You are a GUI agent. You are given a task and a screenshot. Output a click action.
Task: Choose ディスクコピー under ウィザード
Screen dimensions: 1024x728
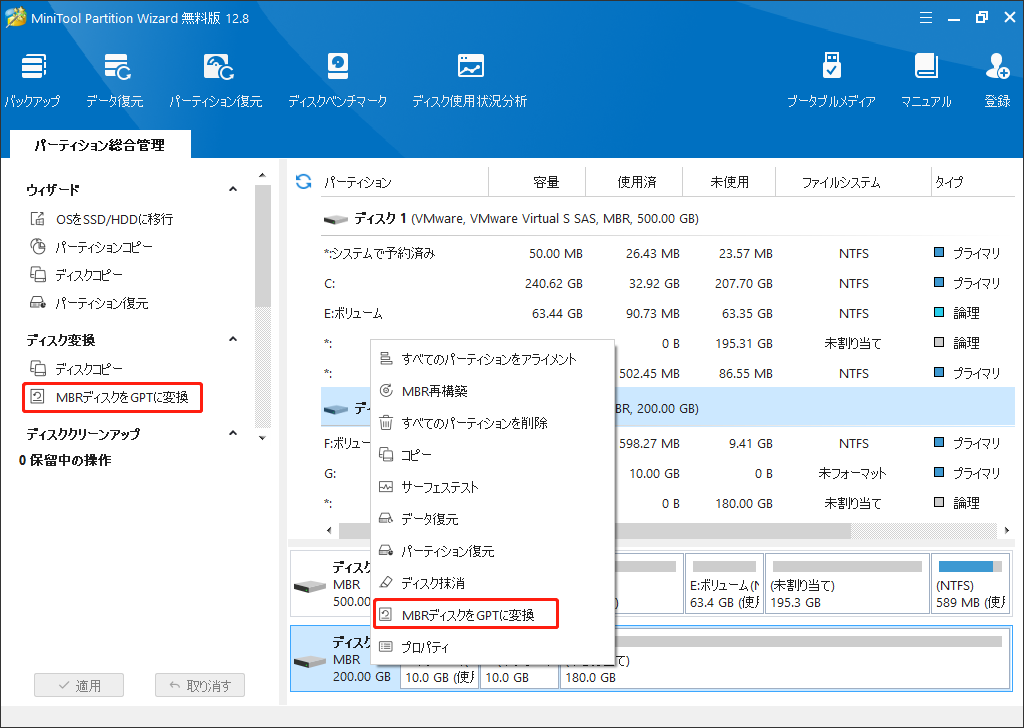pyautogui.click(x=76, y=275)
